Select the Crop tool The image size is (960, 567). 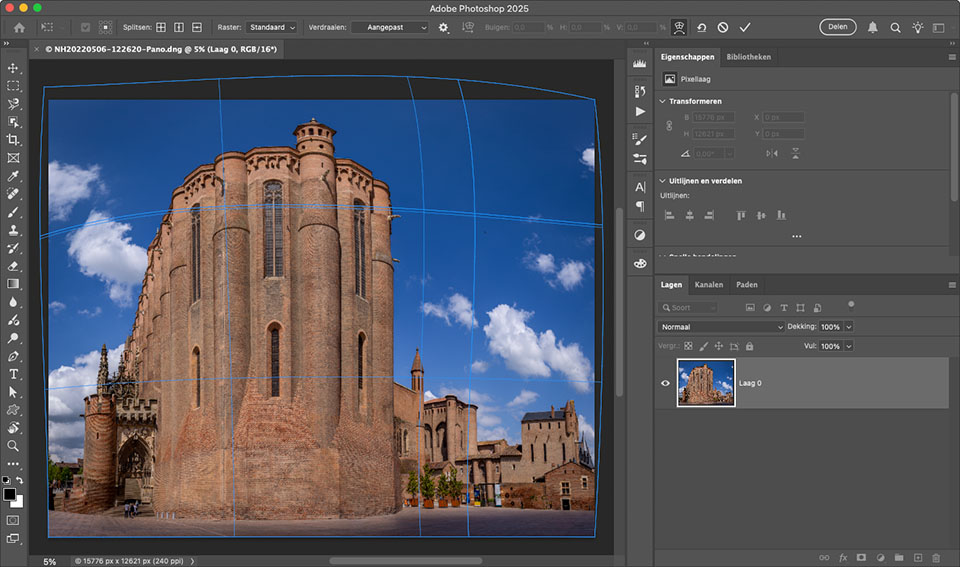click(x=13, y=140)
